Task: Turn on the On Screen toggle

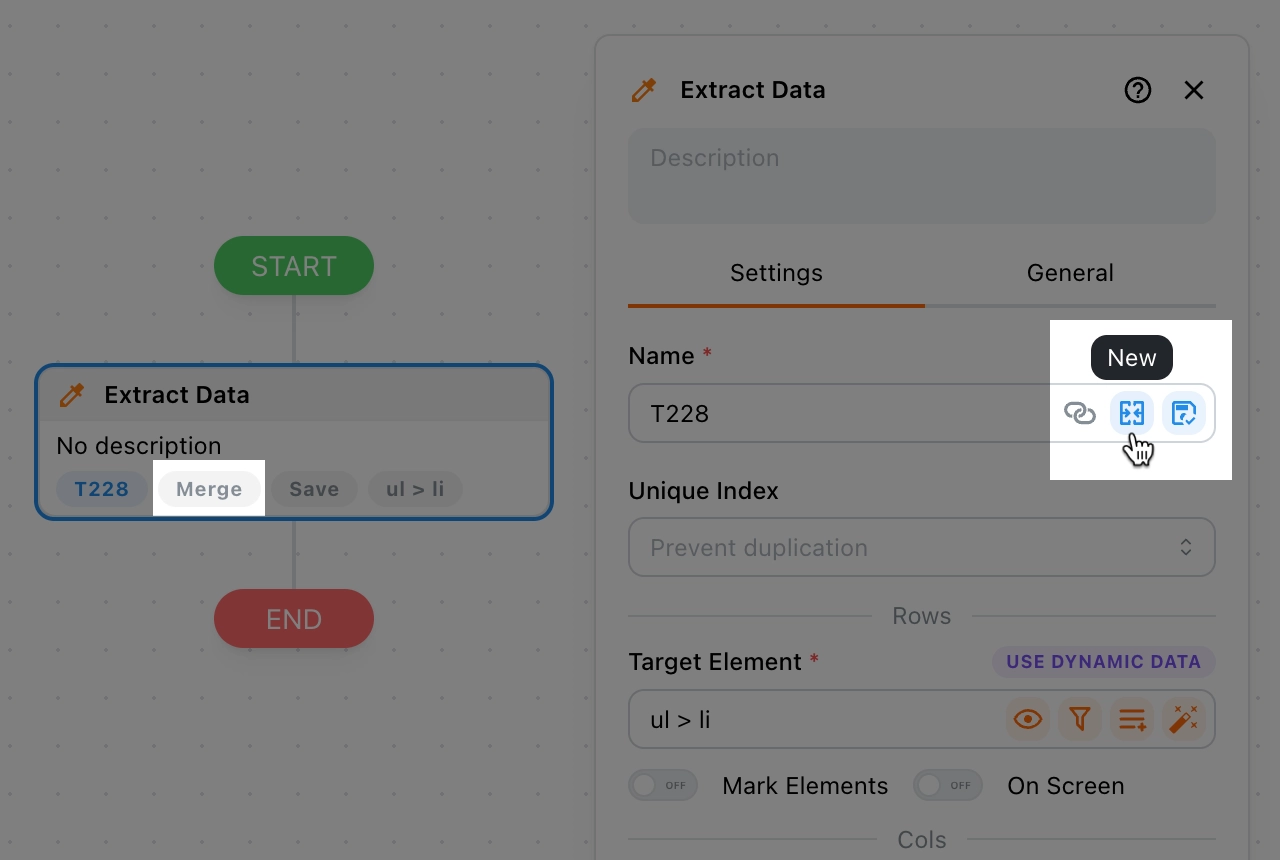Action: click(x=947, y=786)
